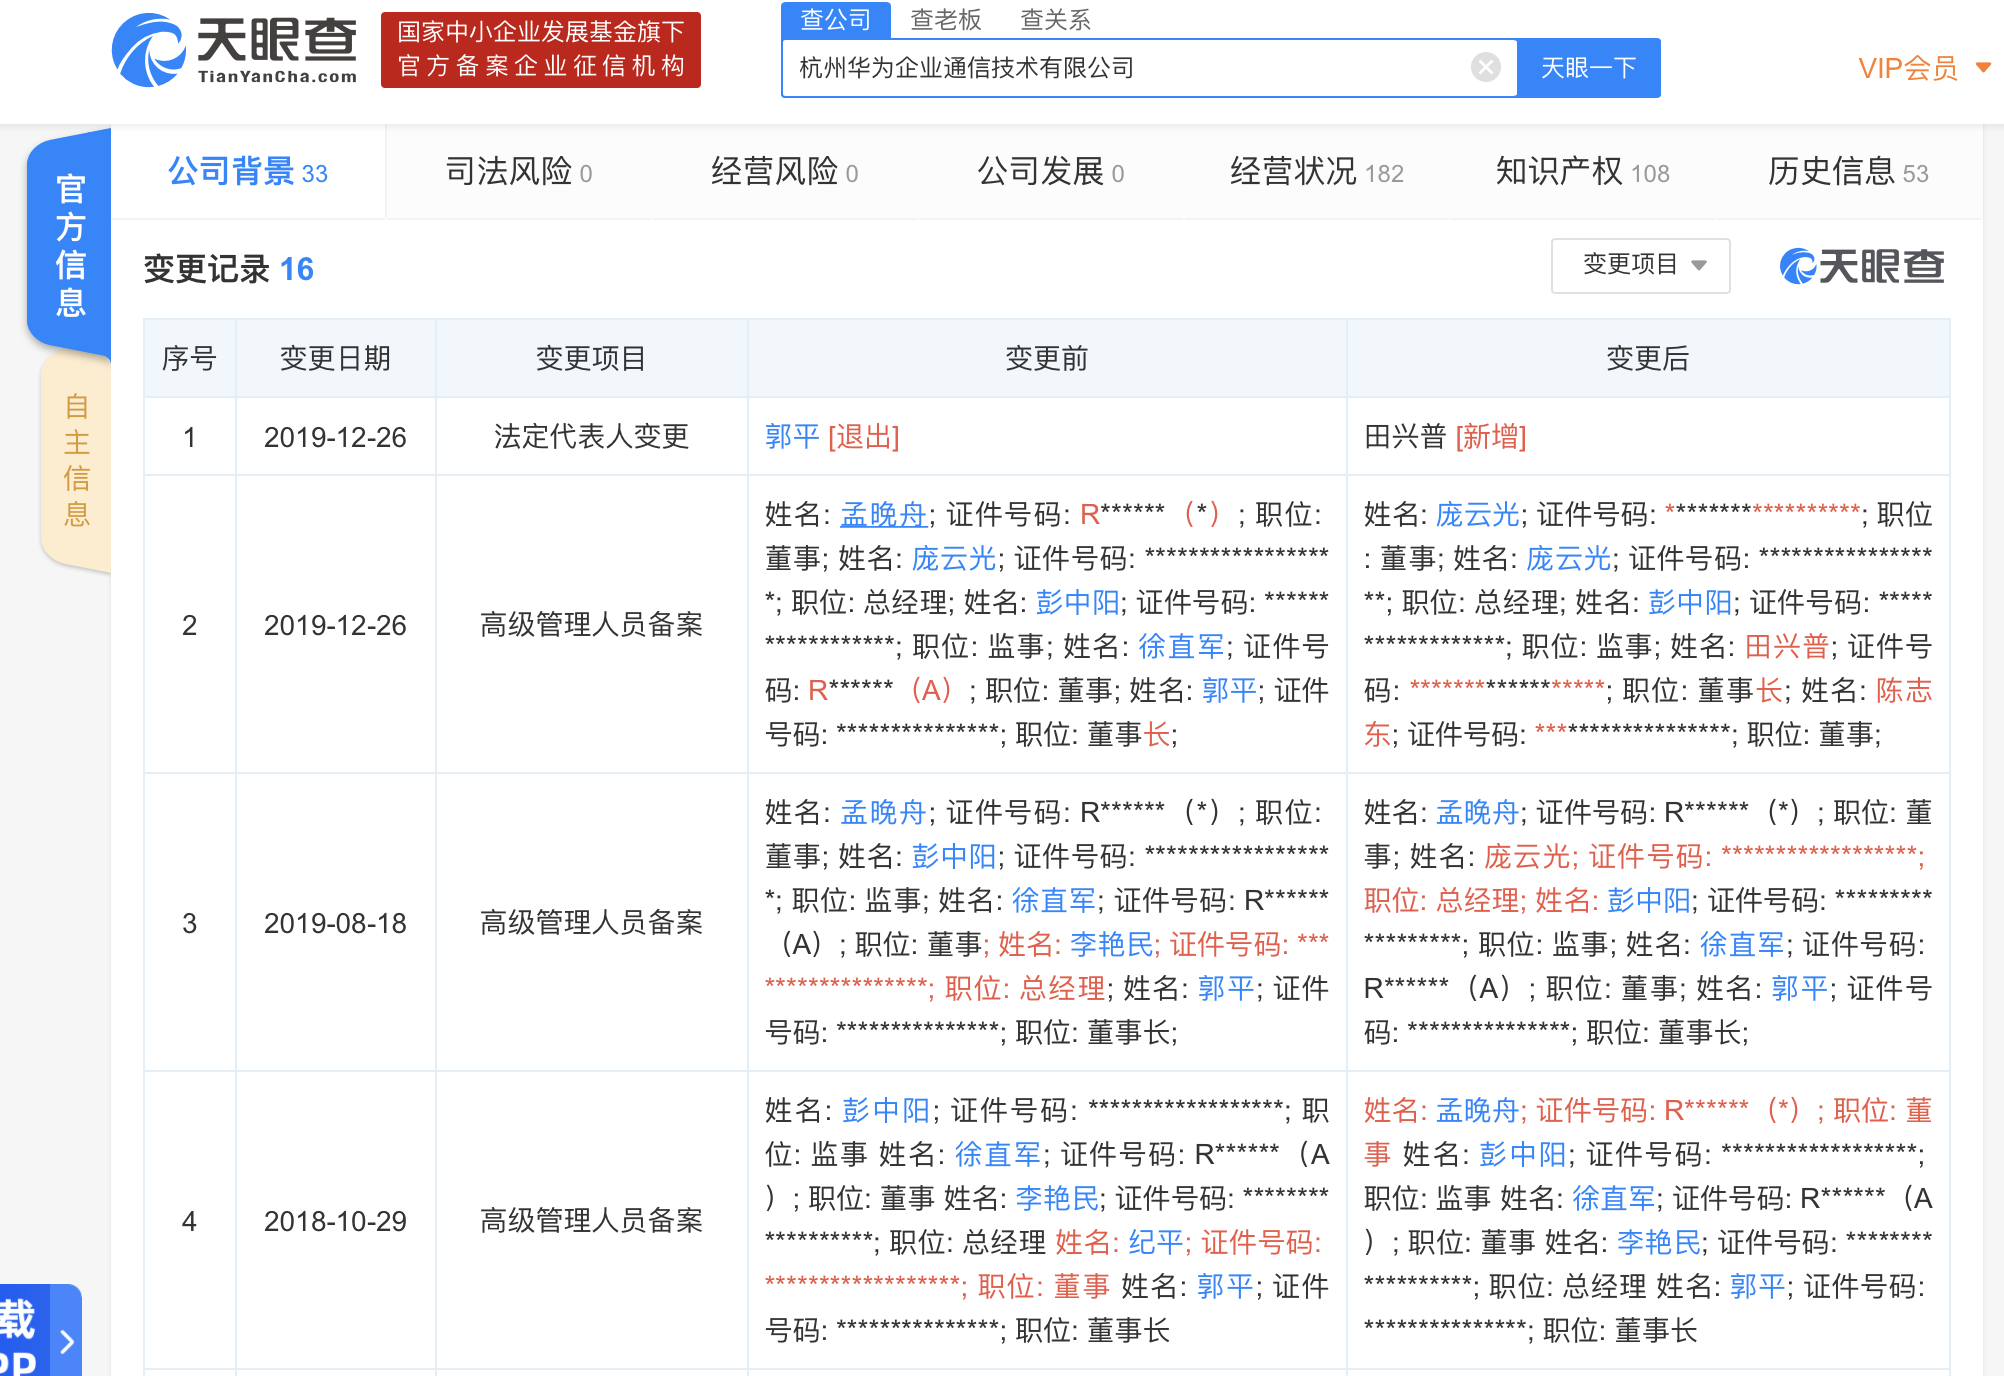
Task: Open 孟晚舟 link in row 2 变更前
Action: [884, 515]
